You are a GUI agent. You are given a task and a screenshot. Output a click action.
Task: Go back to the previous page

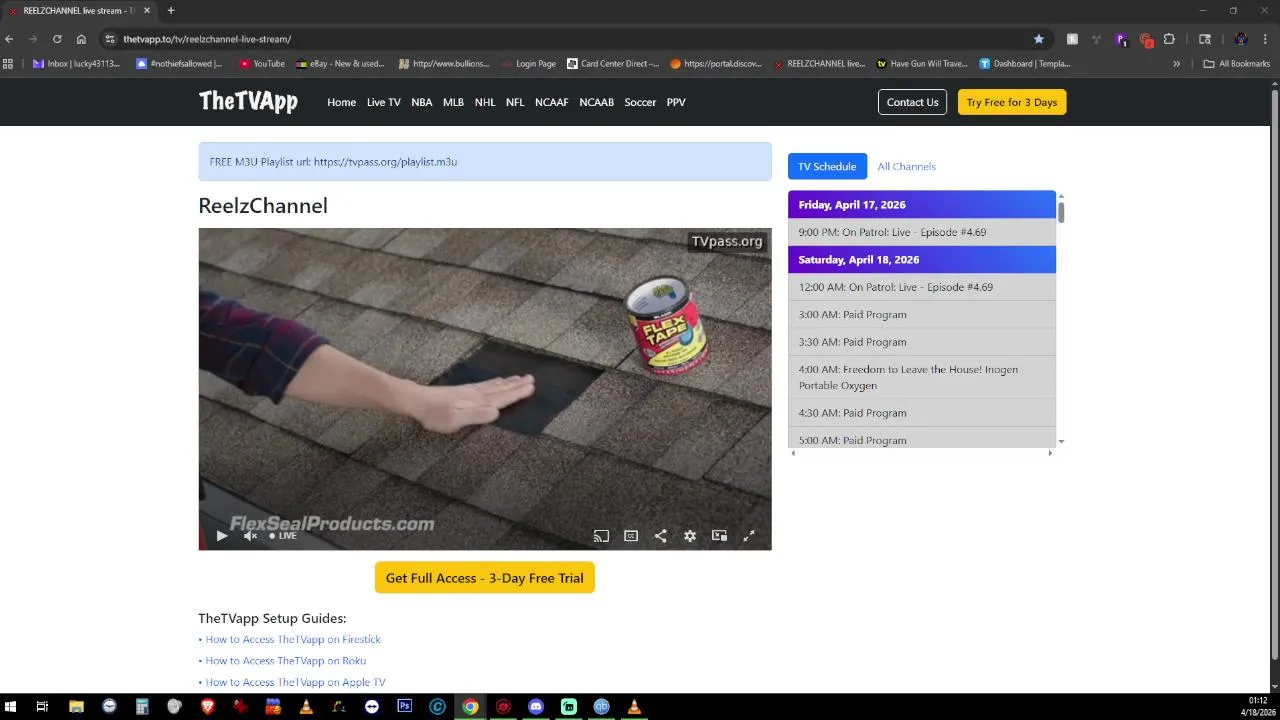point(10,39)
